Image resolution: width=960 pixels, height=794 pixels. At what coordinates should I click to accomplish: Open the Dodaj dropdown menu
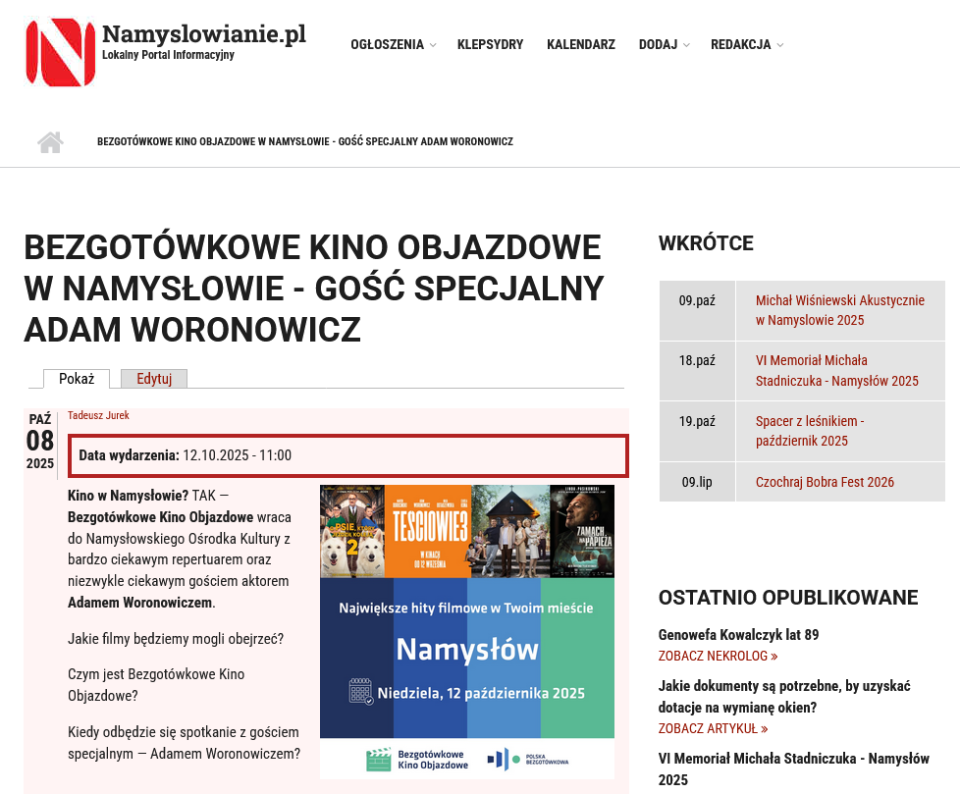click(663, 45)
